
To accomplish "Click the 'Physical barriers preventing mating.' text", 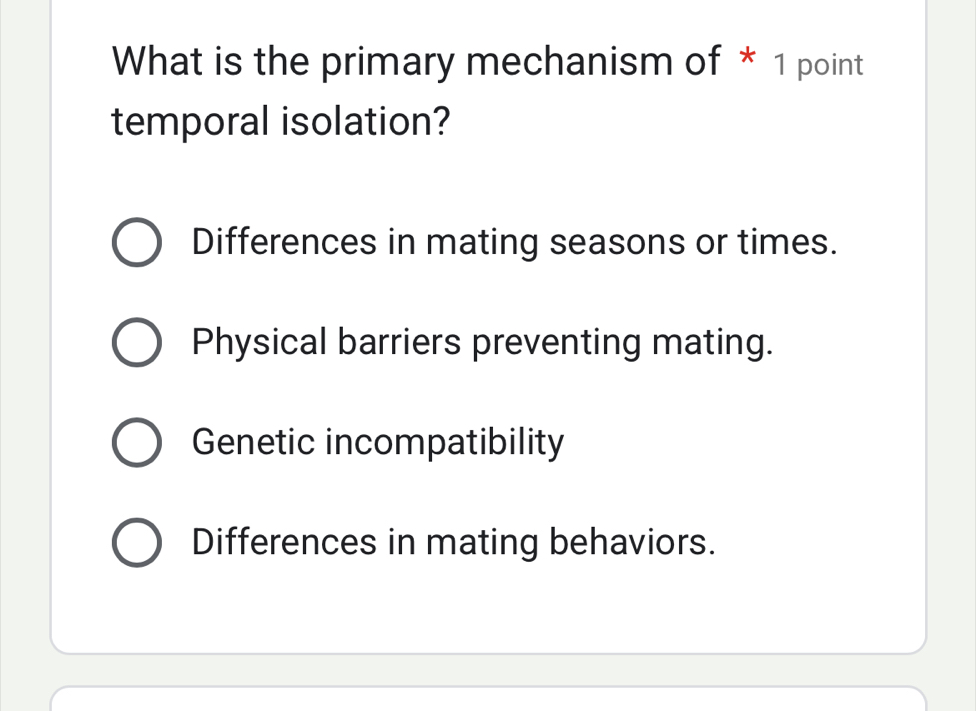I will (481, 341).
